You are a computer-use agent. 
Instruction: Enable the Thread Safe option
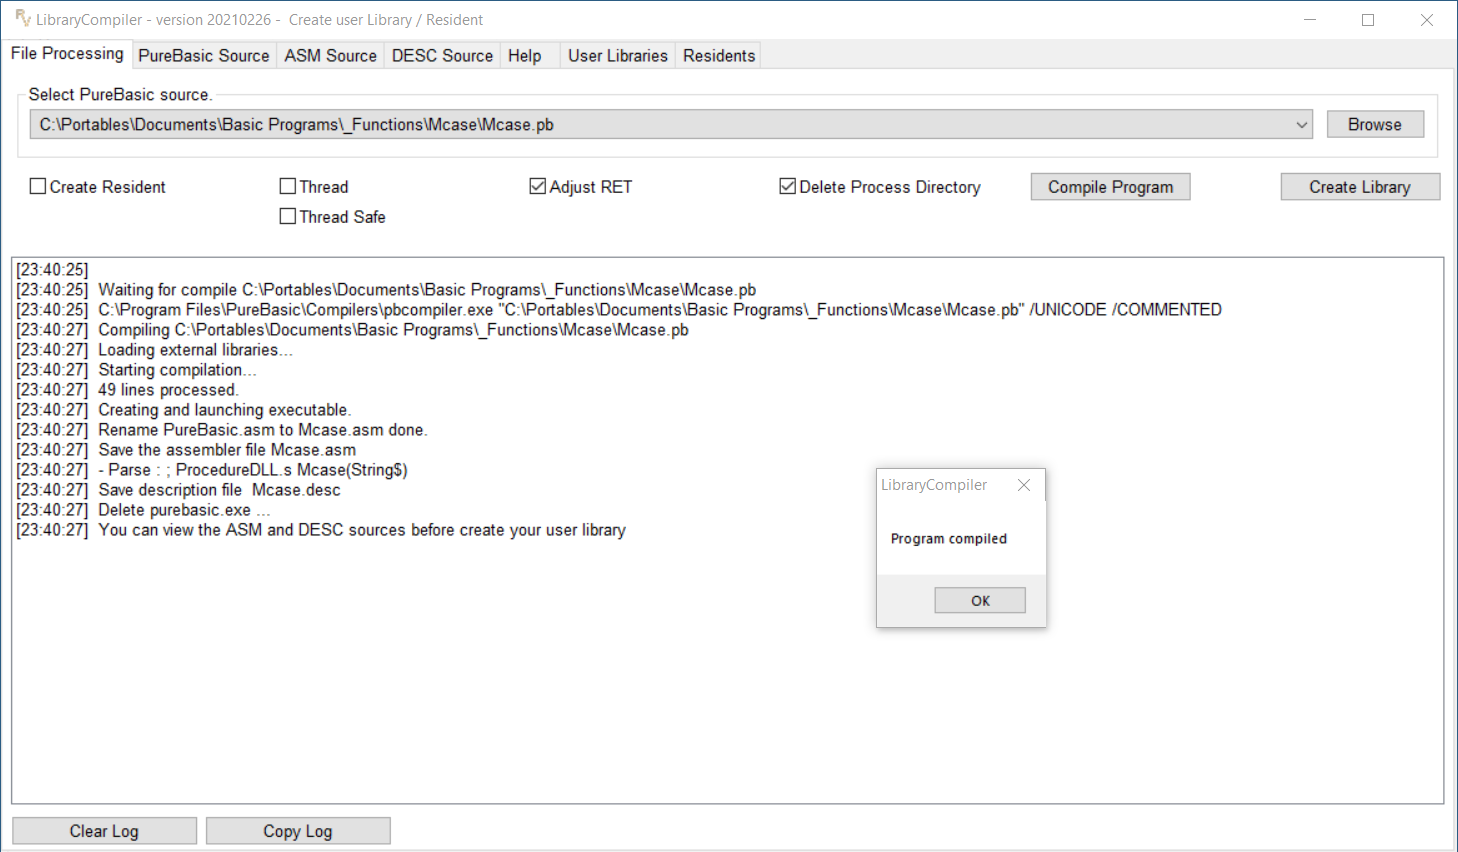click(288, 217)
